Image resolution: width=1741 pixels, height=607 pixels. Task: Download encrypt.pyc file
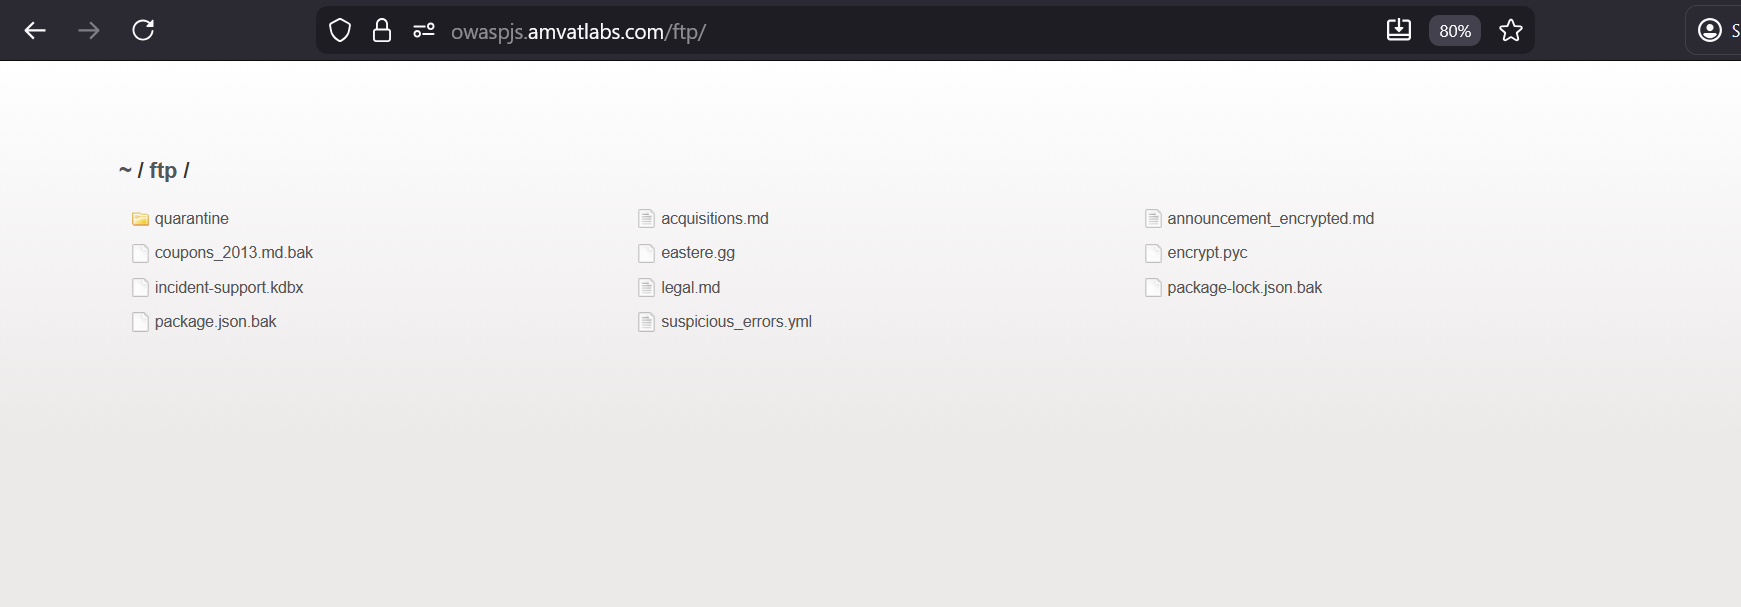(x=1206, y=253)
